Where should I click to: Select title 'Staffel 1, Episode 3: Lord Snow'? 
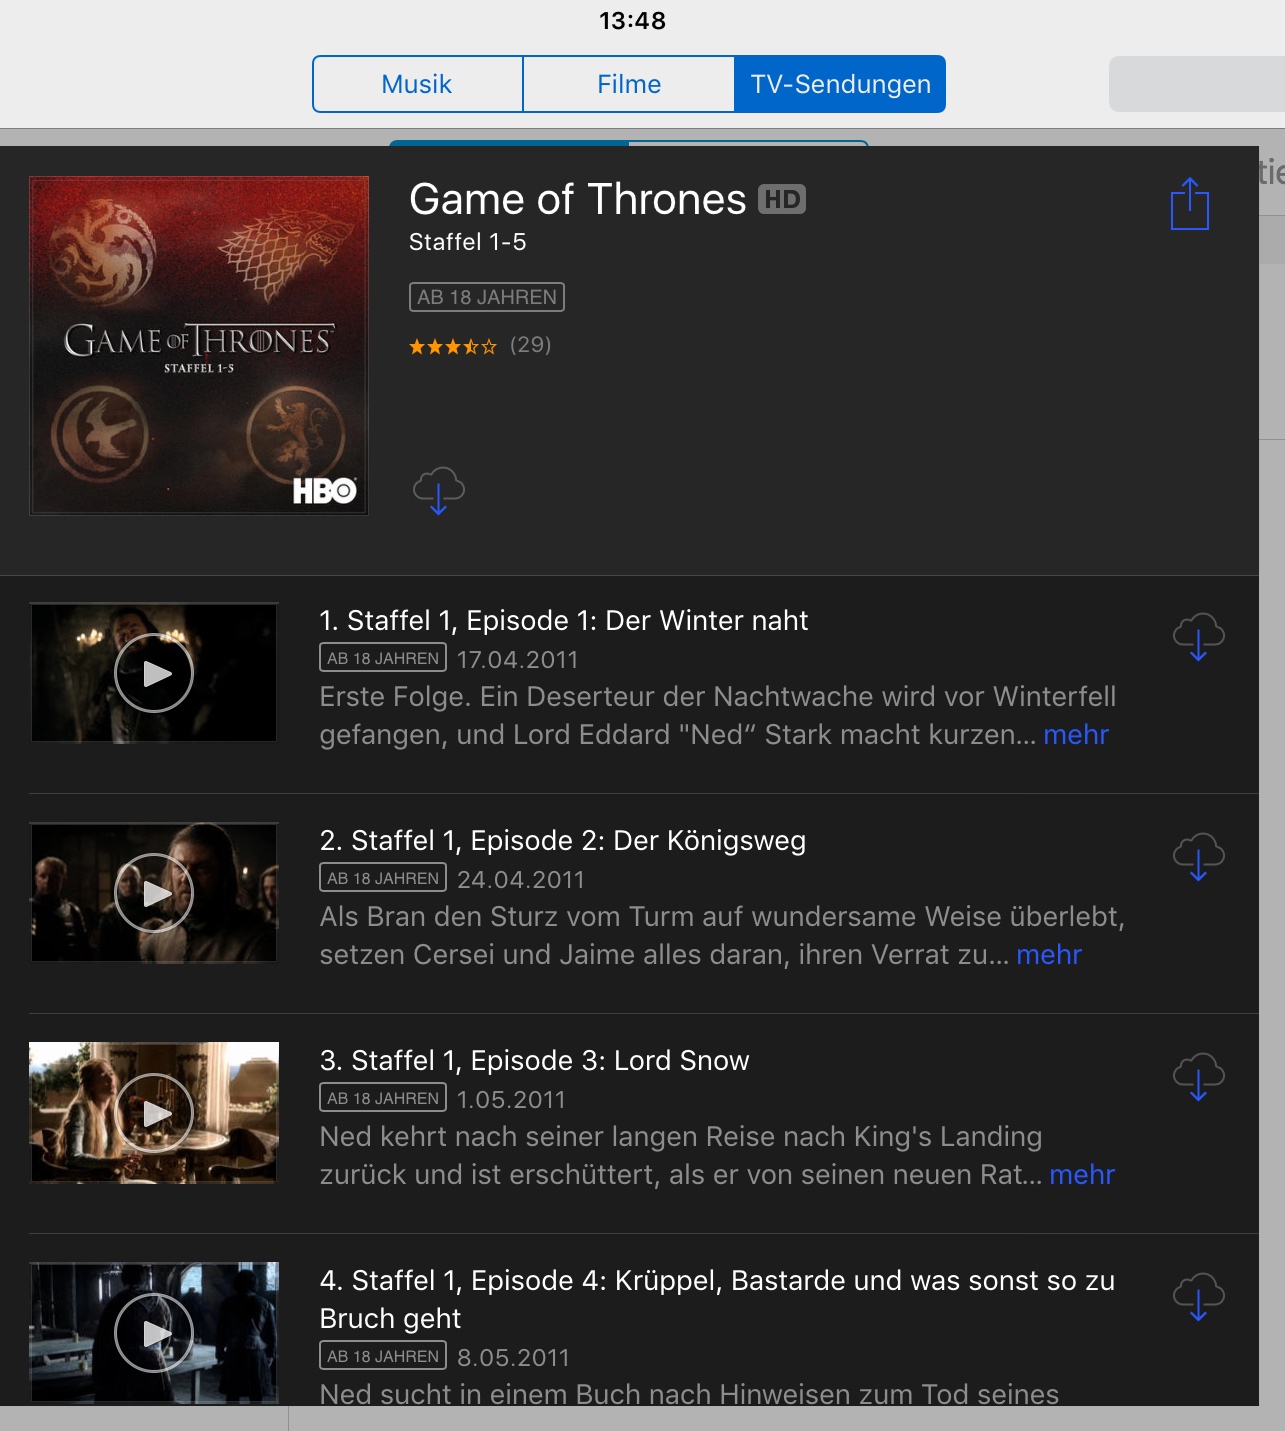(535, 1061)
